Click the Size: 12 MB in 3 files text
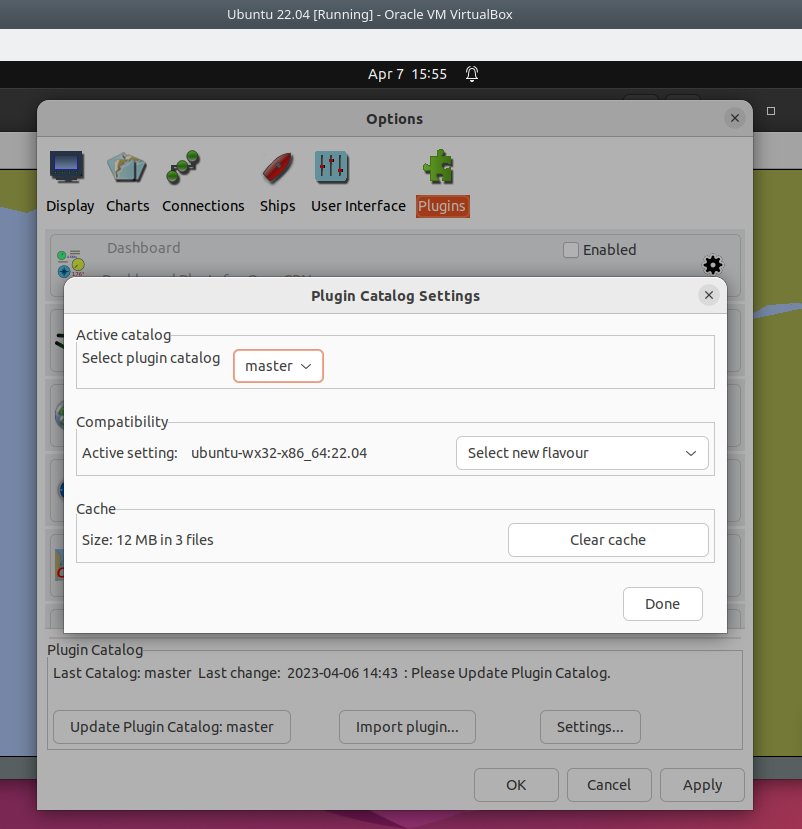Image resolution: width=802 pixels, height=829 pixels. (x=148, y=540)
